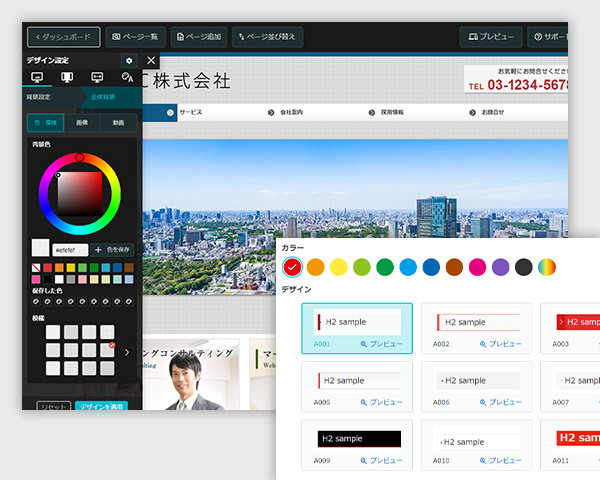Click the hue ring handle on color wheel
The width and height of the screenshot is (600, 480).
coord(80,157)
